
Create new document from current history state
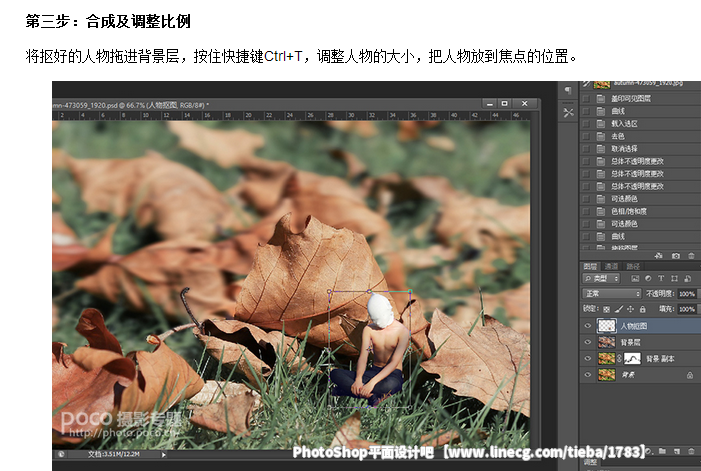tap(658, 256)
